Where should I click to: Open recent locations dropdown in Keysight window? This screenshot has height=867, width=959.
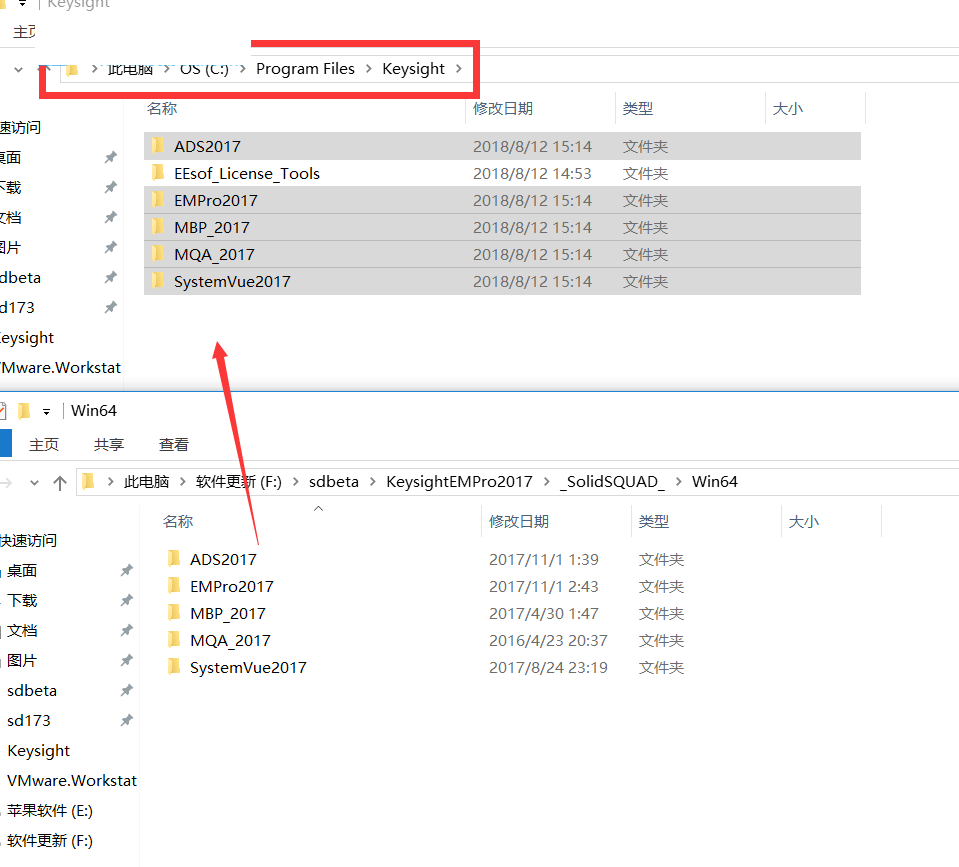(x=18, y=70)
